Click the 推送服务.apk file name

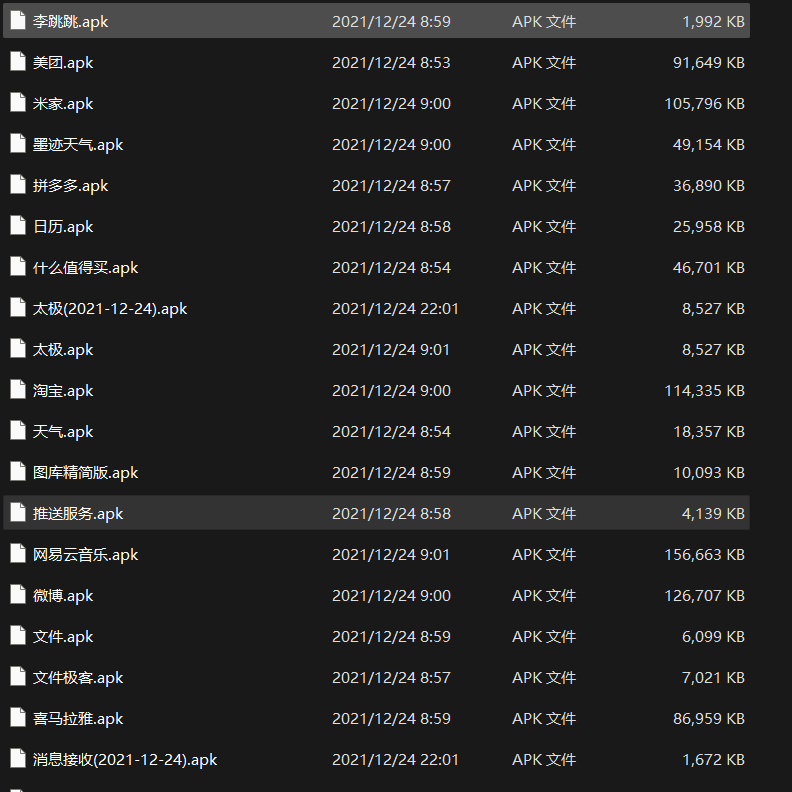[x=78, y=513]
